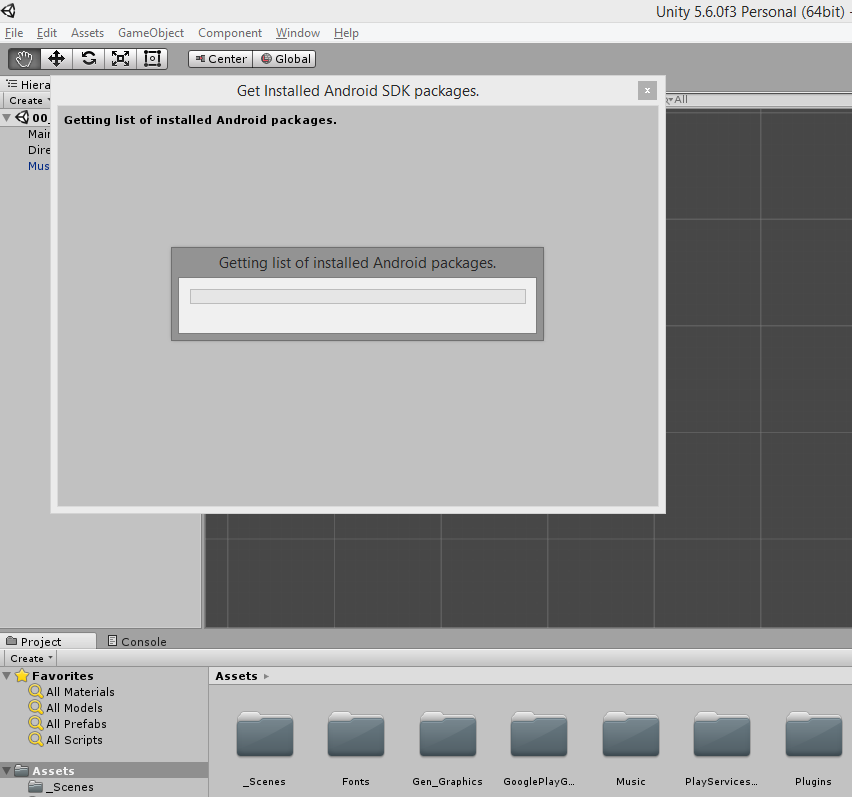Click the Unity logo icon in title bar
This screenshot has height=797, width=852.
[x=8, y=10]
